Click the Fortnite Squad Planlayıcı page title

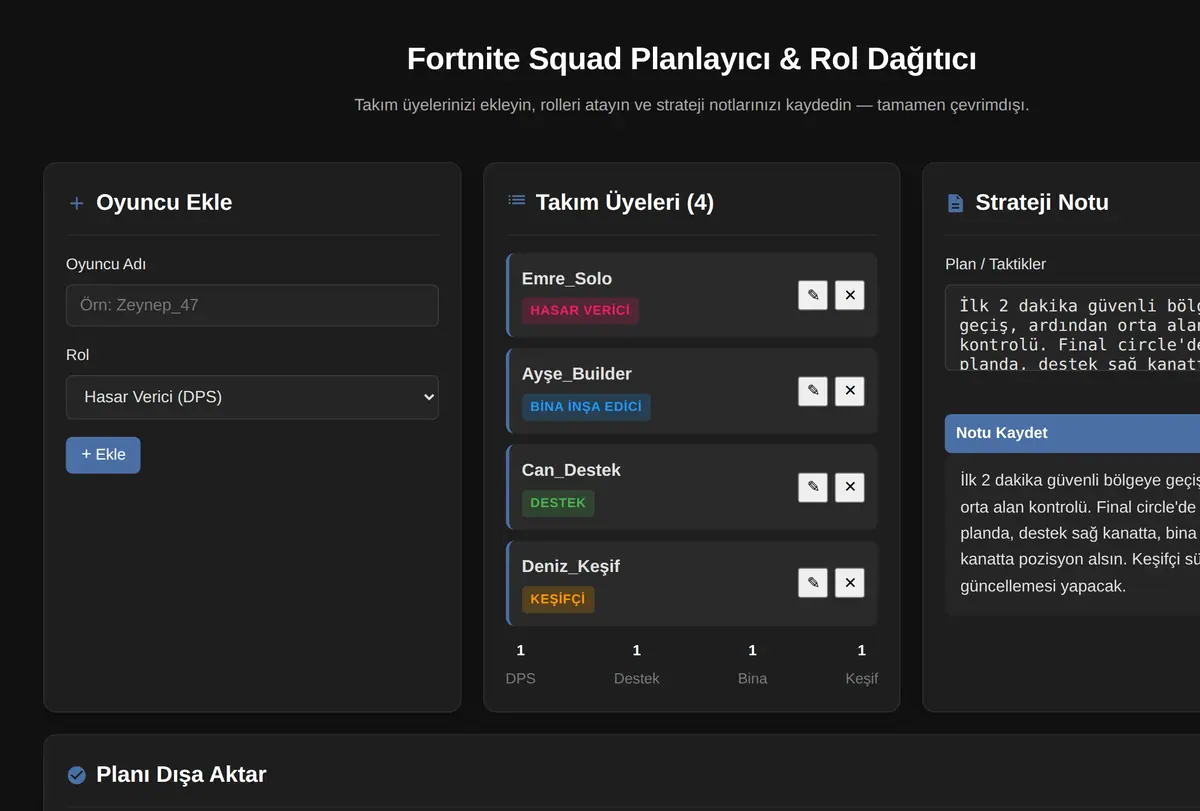[692, 59]
